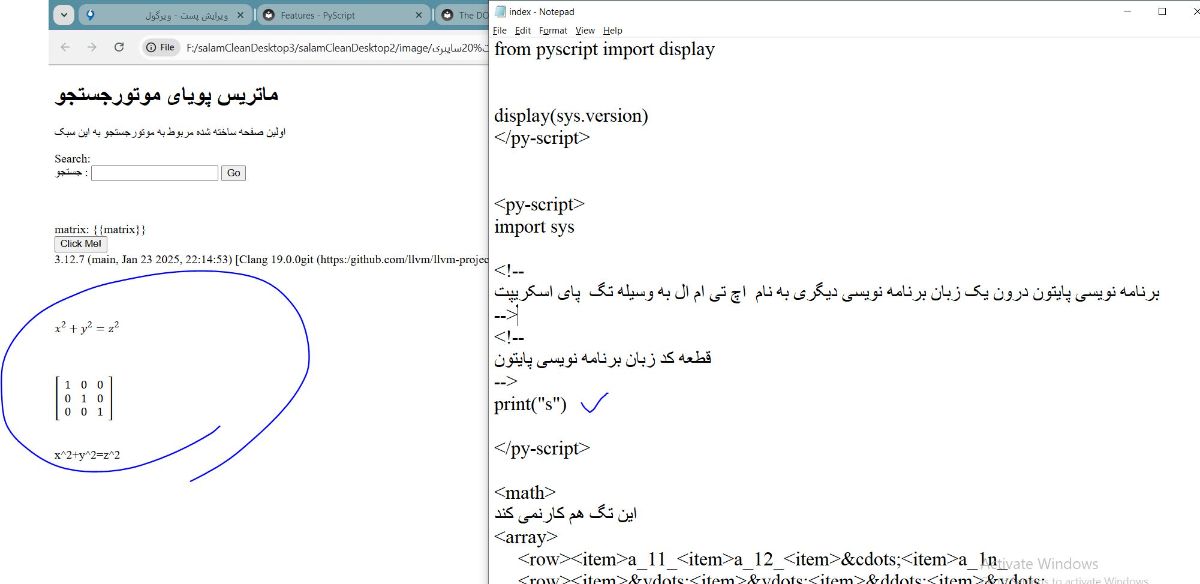Image resolution: width=1200 pixels, height=584 pixels.
Task: Open the tab search dropdown arrow
Action: point(63,15)
